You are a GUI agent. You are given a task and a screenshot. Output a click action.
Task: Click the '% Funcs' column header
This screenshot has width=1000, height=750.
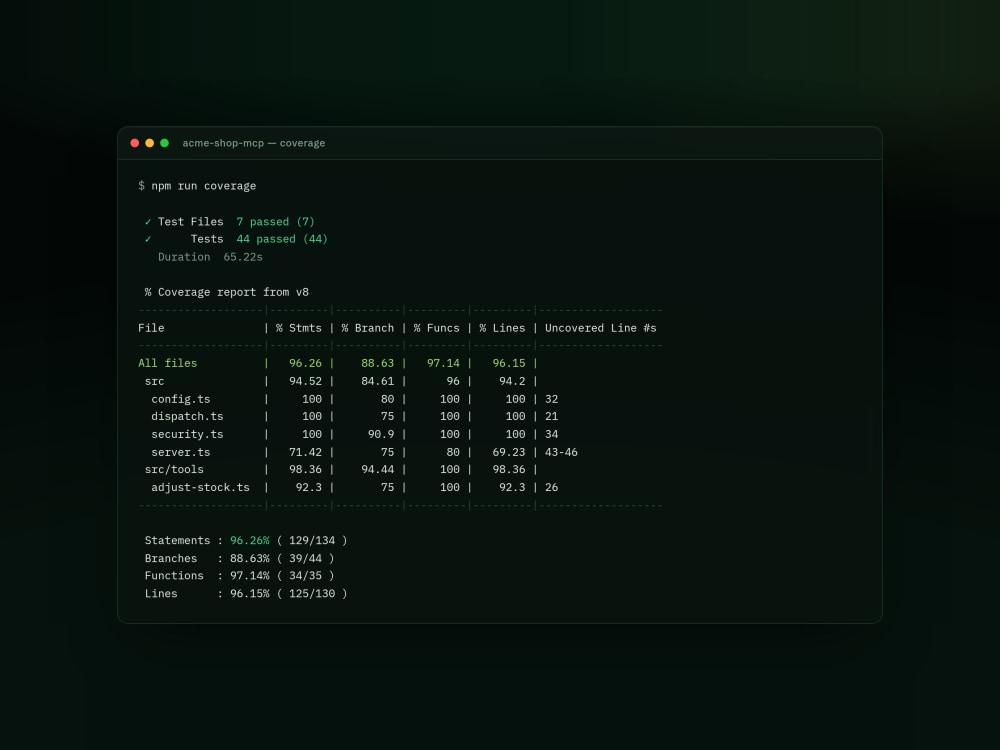(x=436, y=328)
